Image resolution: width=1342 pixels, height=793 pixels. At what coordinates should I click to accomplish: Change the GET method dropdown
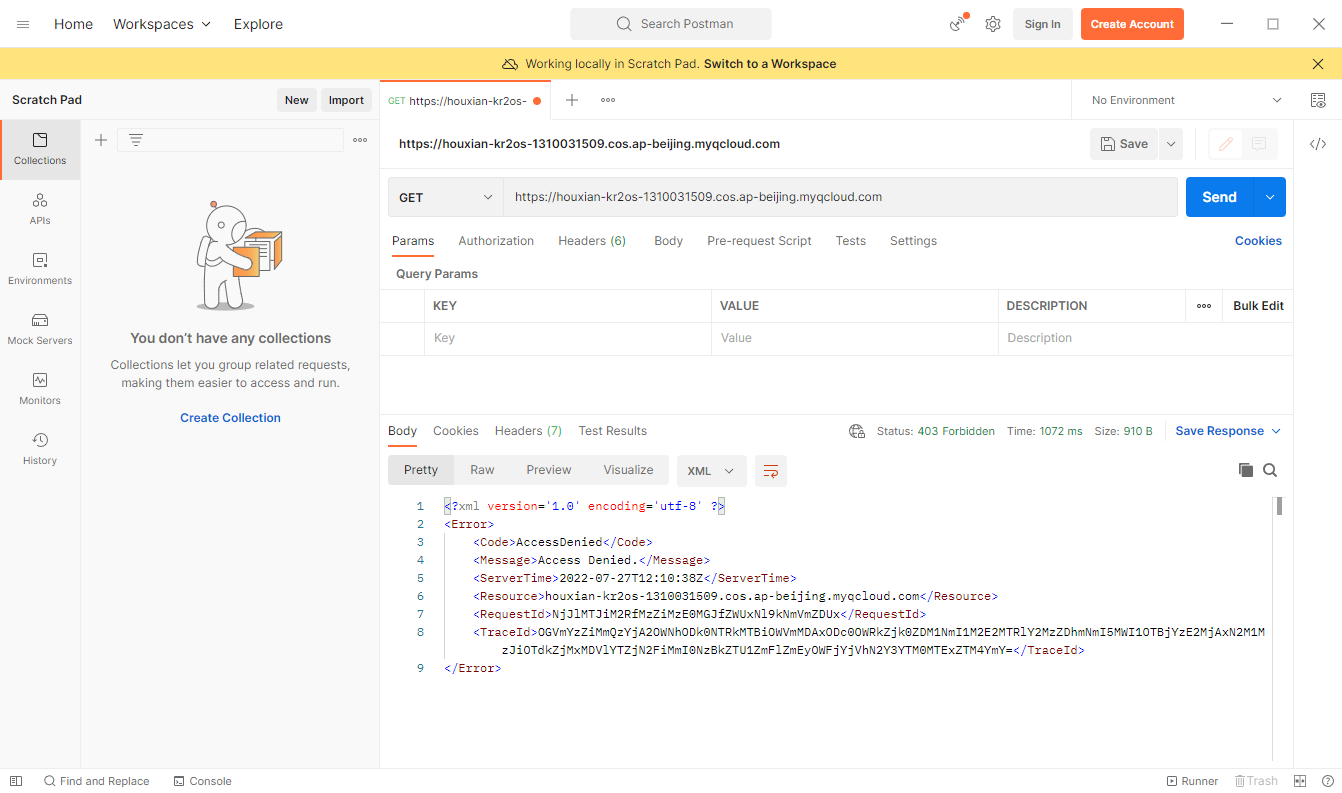click(446, 197)
